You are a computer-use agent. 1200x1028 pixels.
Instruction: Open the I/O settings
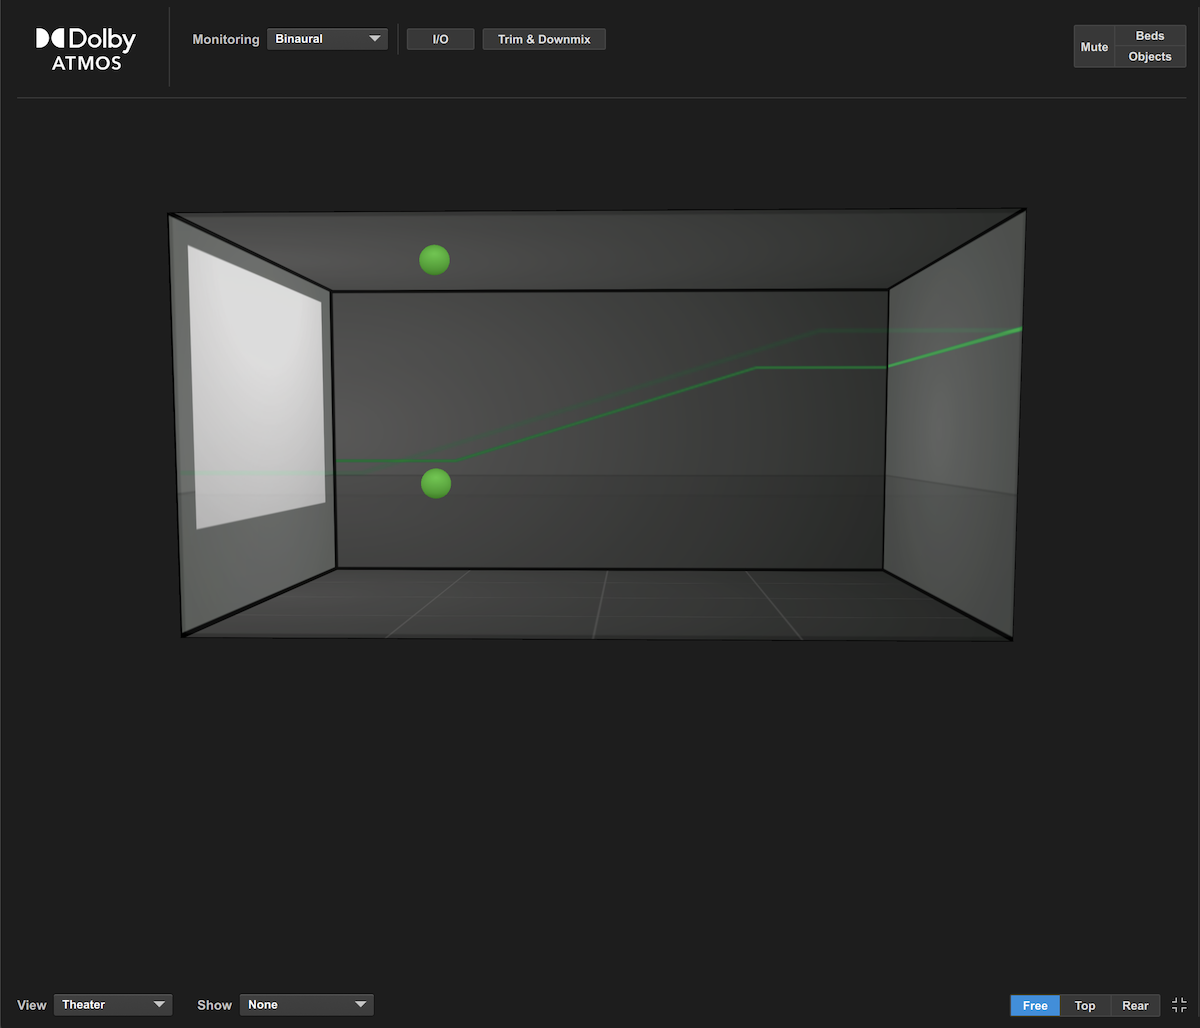pos(440,38)
